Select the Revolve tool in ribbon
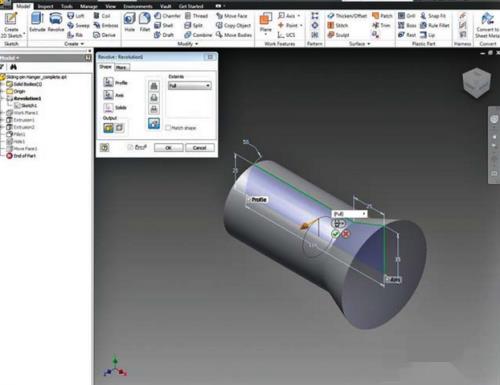 click(x=56, y=22)
